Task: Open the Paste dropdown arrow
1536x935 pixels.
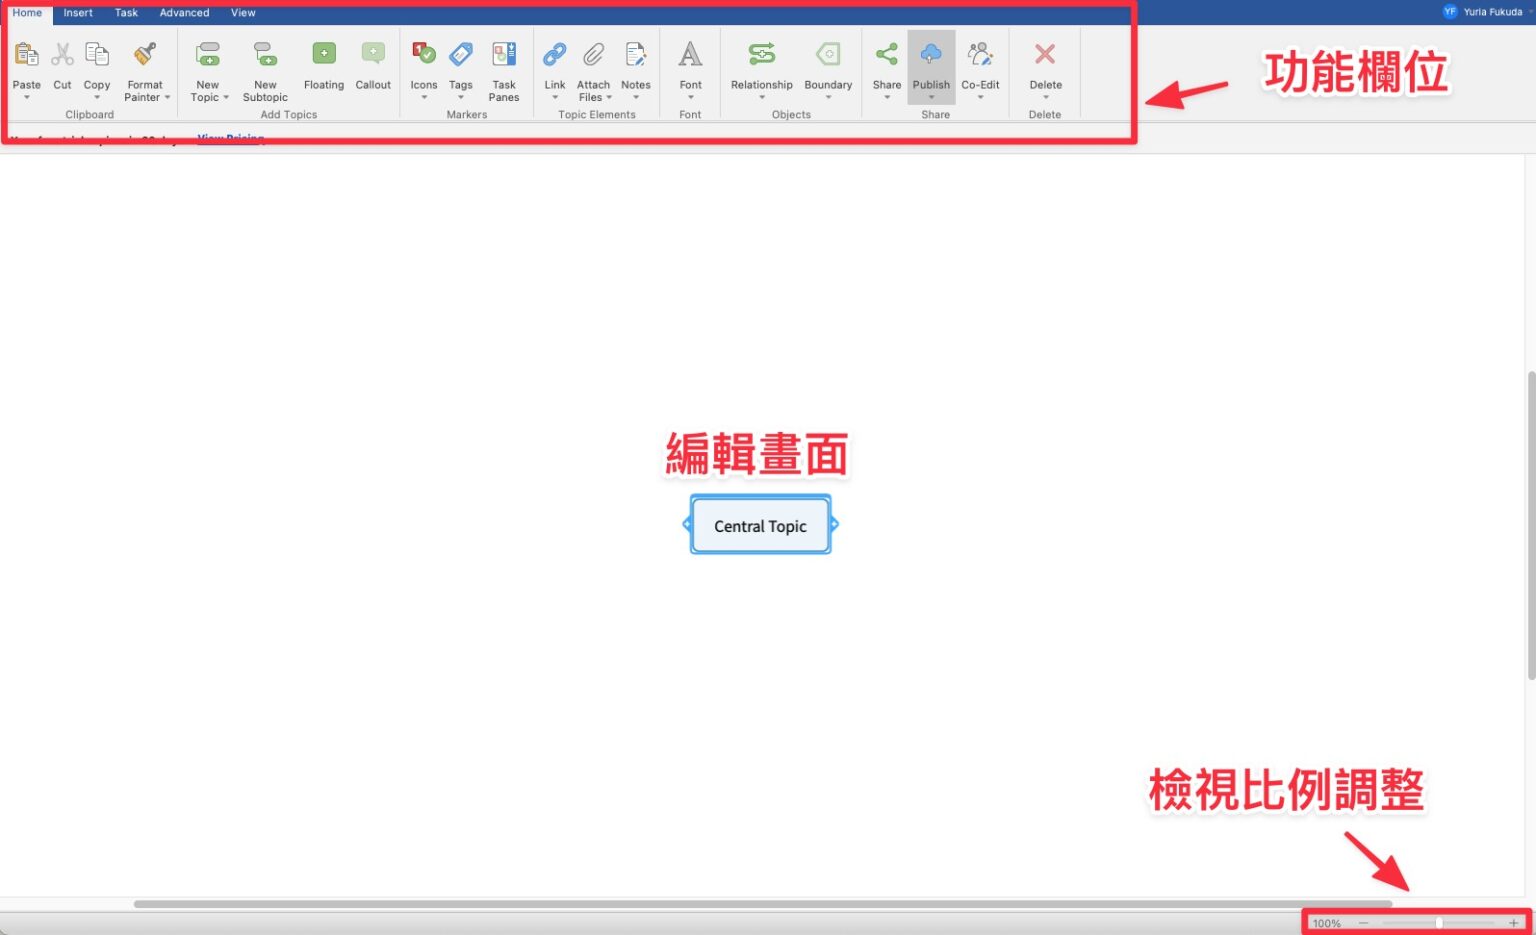Action: tap(27, 97)
